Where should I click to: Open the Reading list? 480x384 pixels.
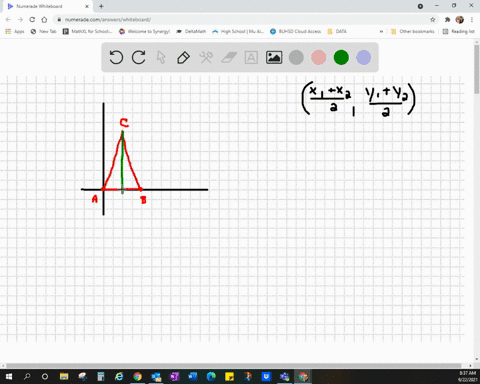tap(459, 31)
